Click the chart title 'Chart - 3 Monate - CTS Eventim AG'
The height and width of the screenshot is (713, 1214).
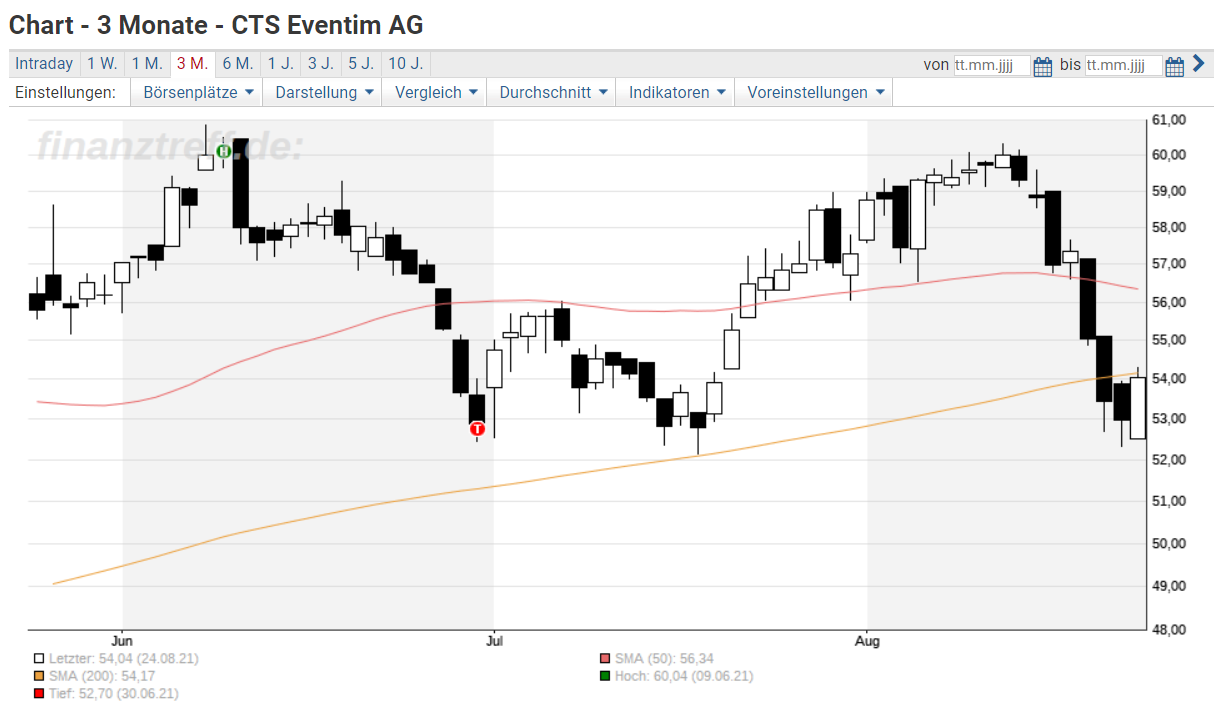pyautogui.click(x=216, y=24)
